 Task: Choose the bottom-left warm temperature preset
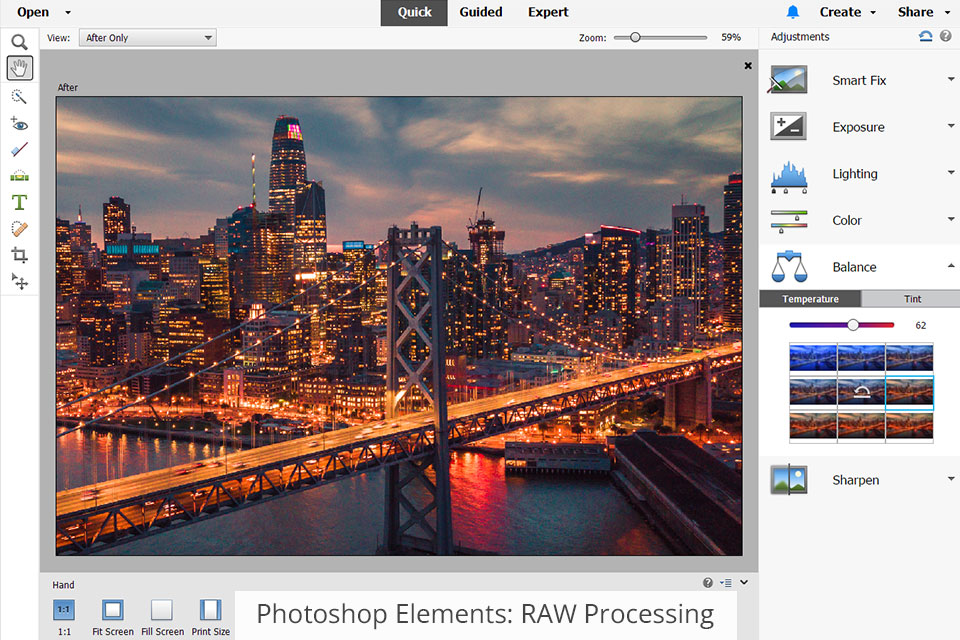813,426
